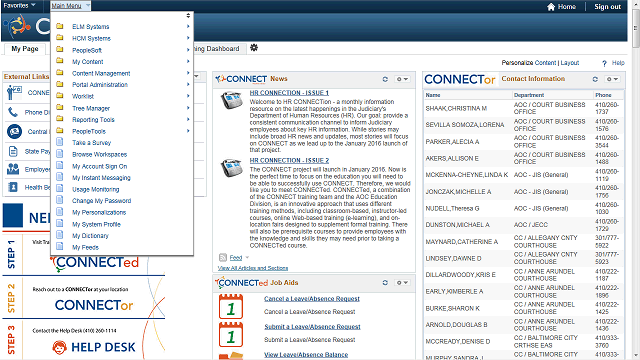Open Submit a Leave/Absence Request link
Image resolution: width=640 pixels, height=360 pixels.
[312, 327]
